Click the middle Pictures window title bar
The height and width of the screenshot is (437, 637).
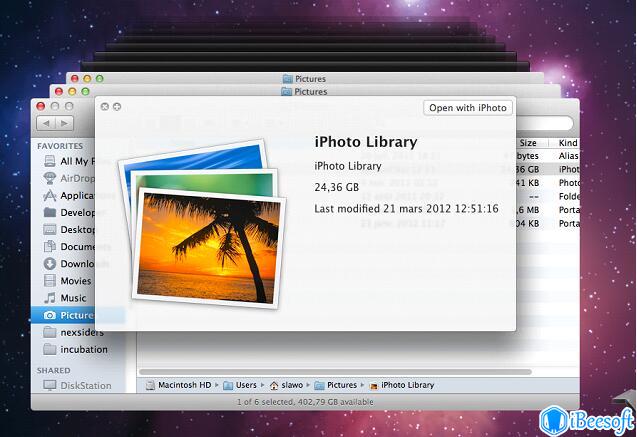point(305,92)
